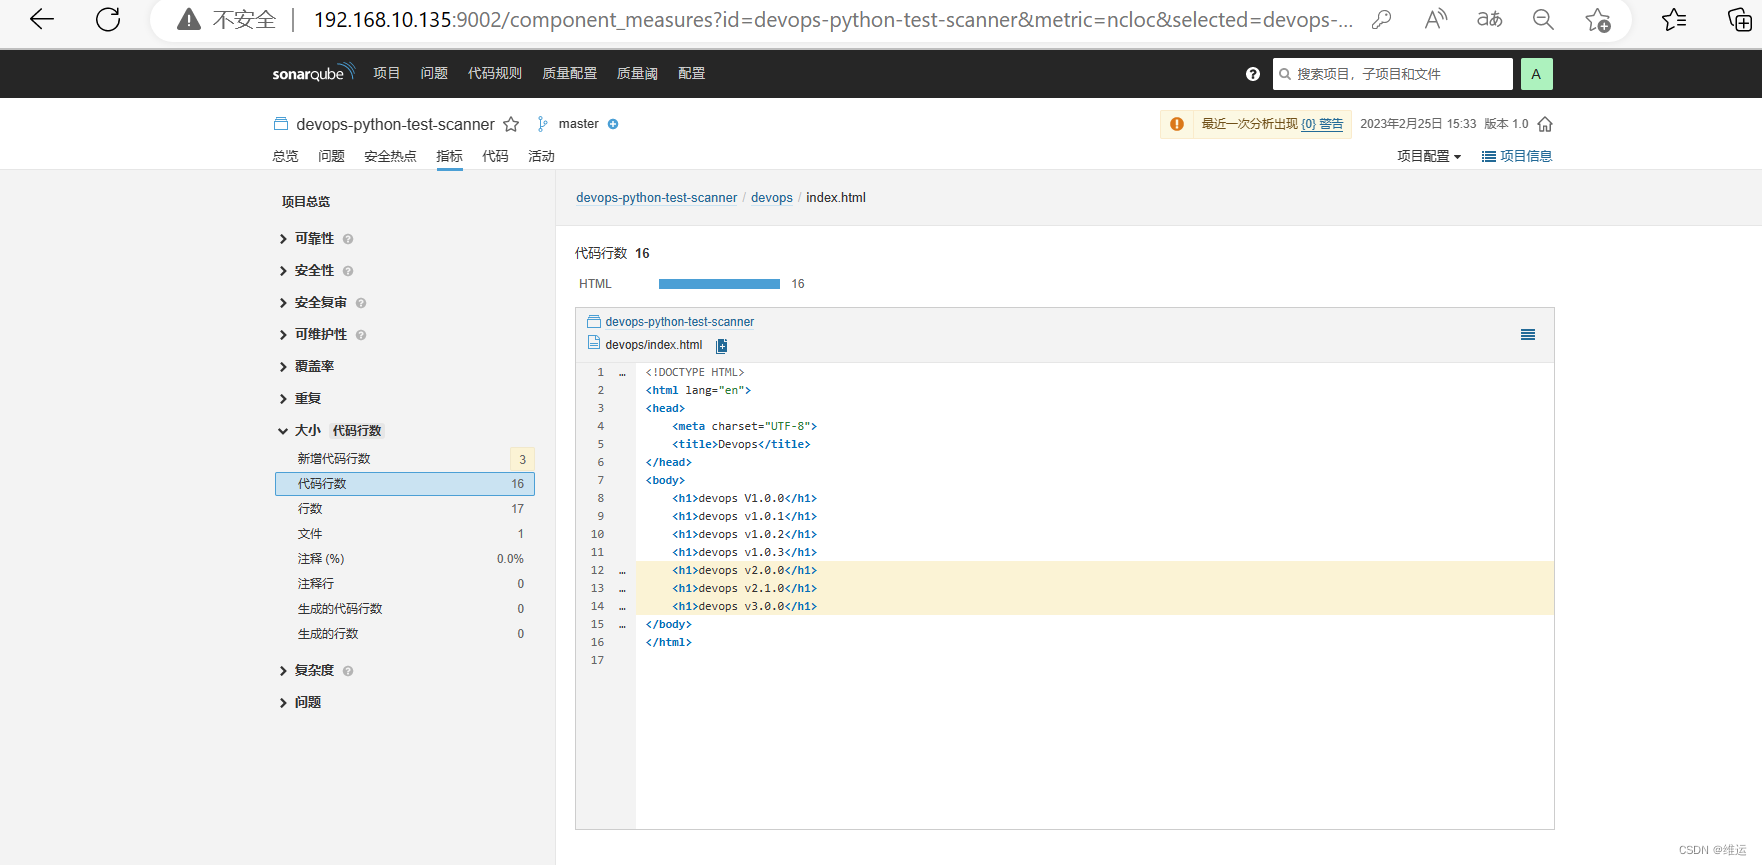Select the 注释 (%) metric row
Screen dimensions: 1762x865
405,559
